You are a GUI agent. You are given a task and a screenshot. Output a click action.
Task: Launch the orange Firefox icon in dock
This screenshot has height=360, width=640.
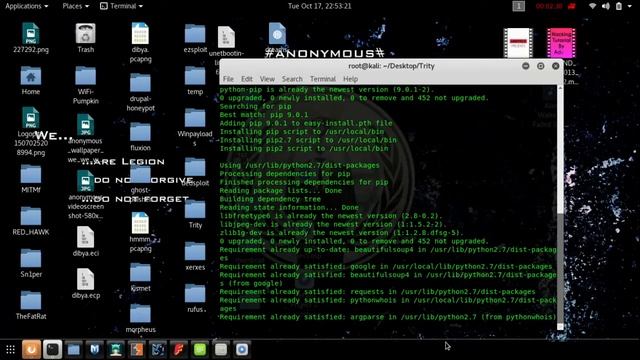tap(31, 349)
